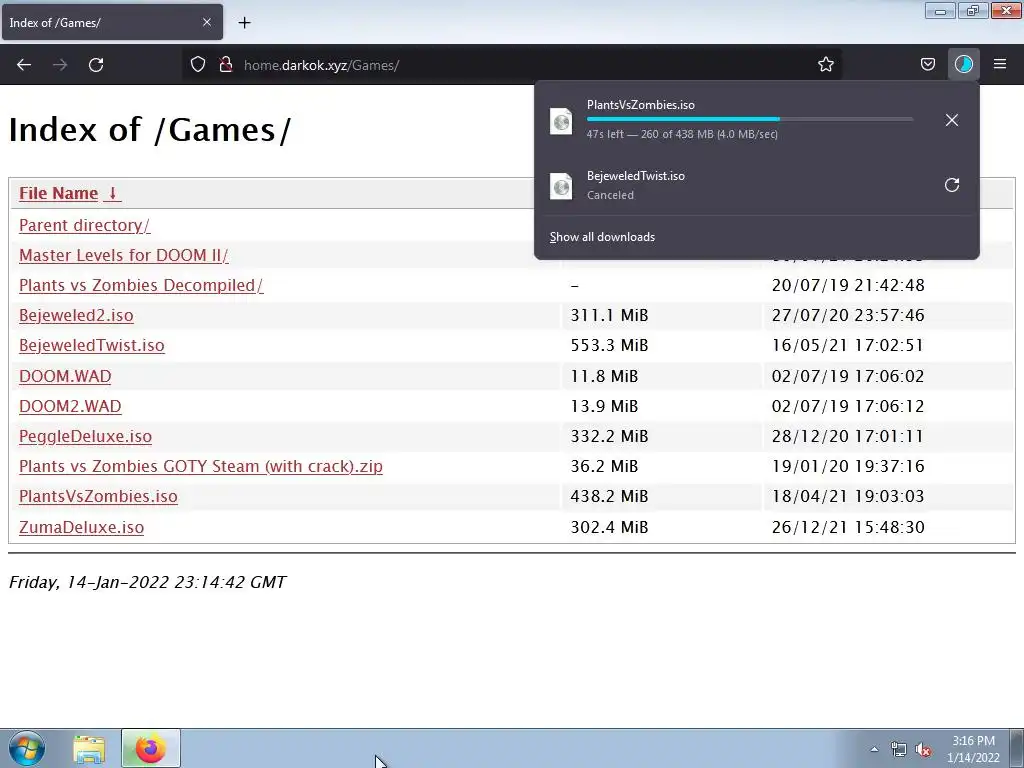Viewport: 1024px width, 768px height.
Task: Download PeggleDeluxe.iso
Action: 85,436
